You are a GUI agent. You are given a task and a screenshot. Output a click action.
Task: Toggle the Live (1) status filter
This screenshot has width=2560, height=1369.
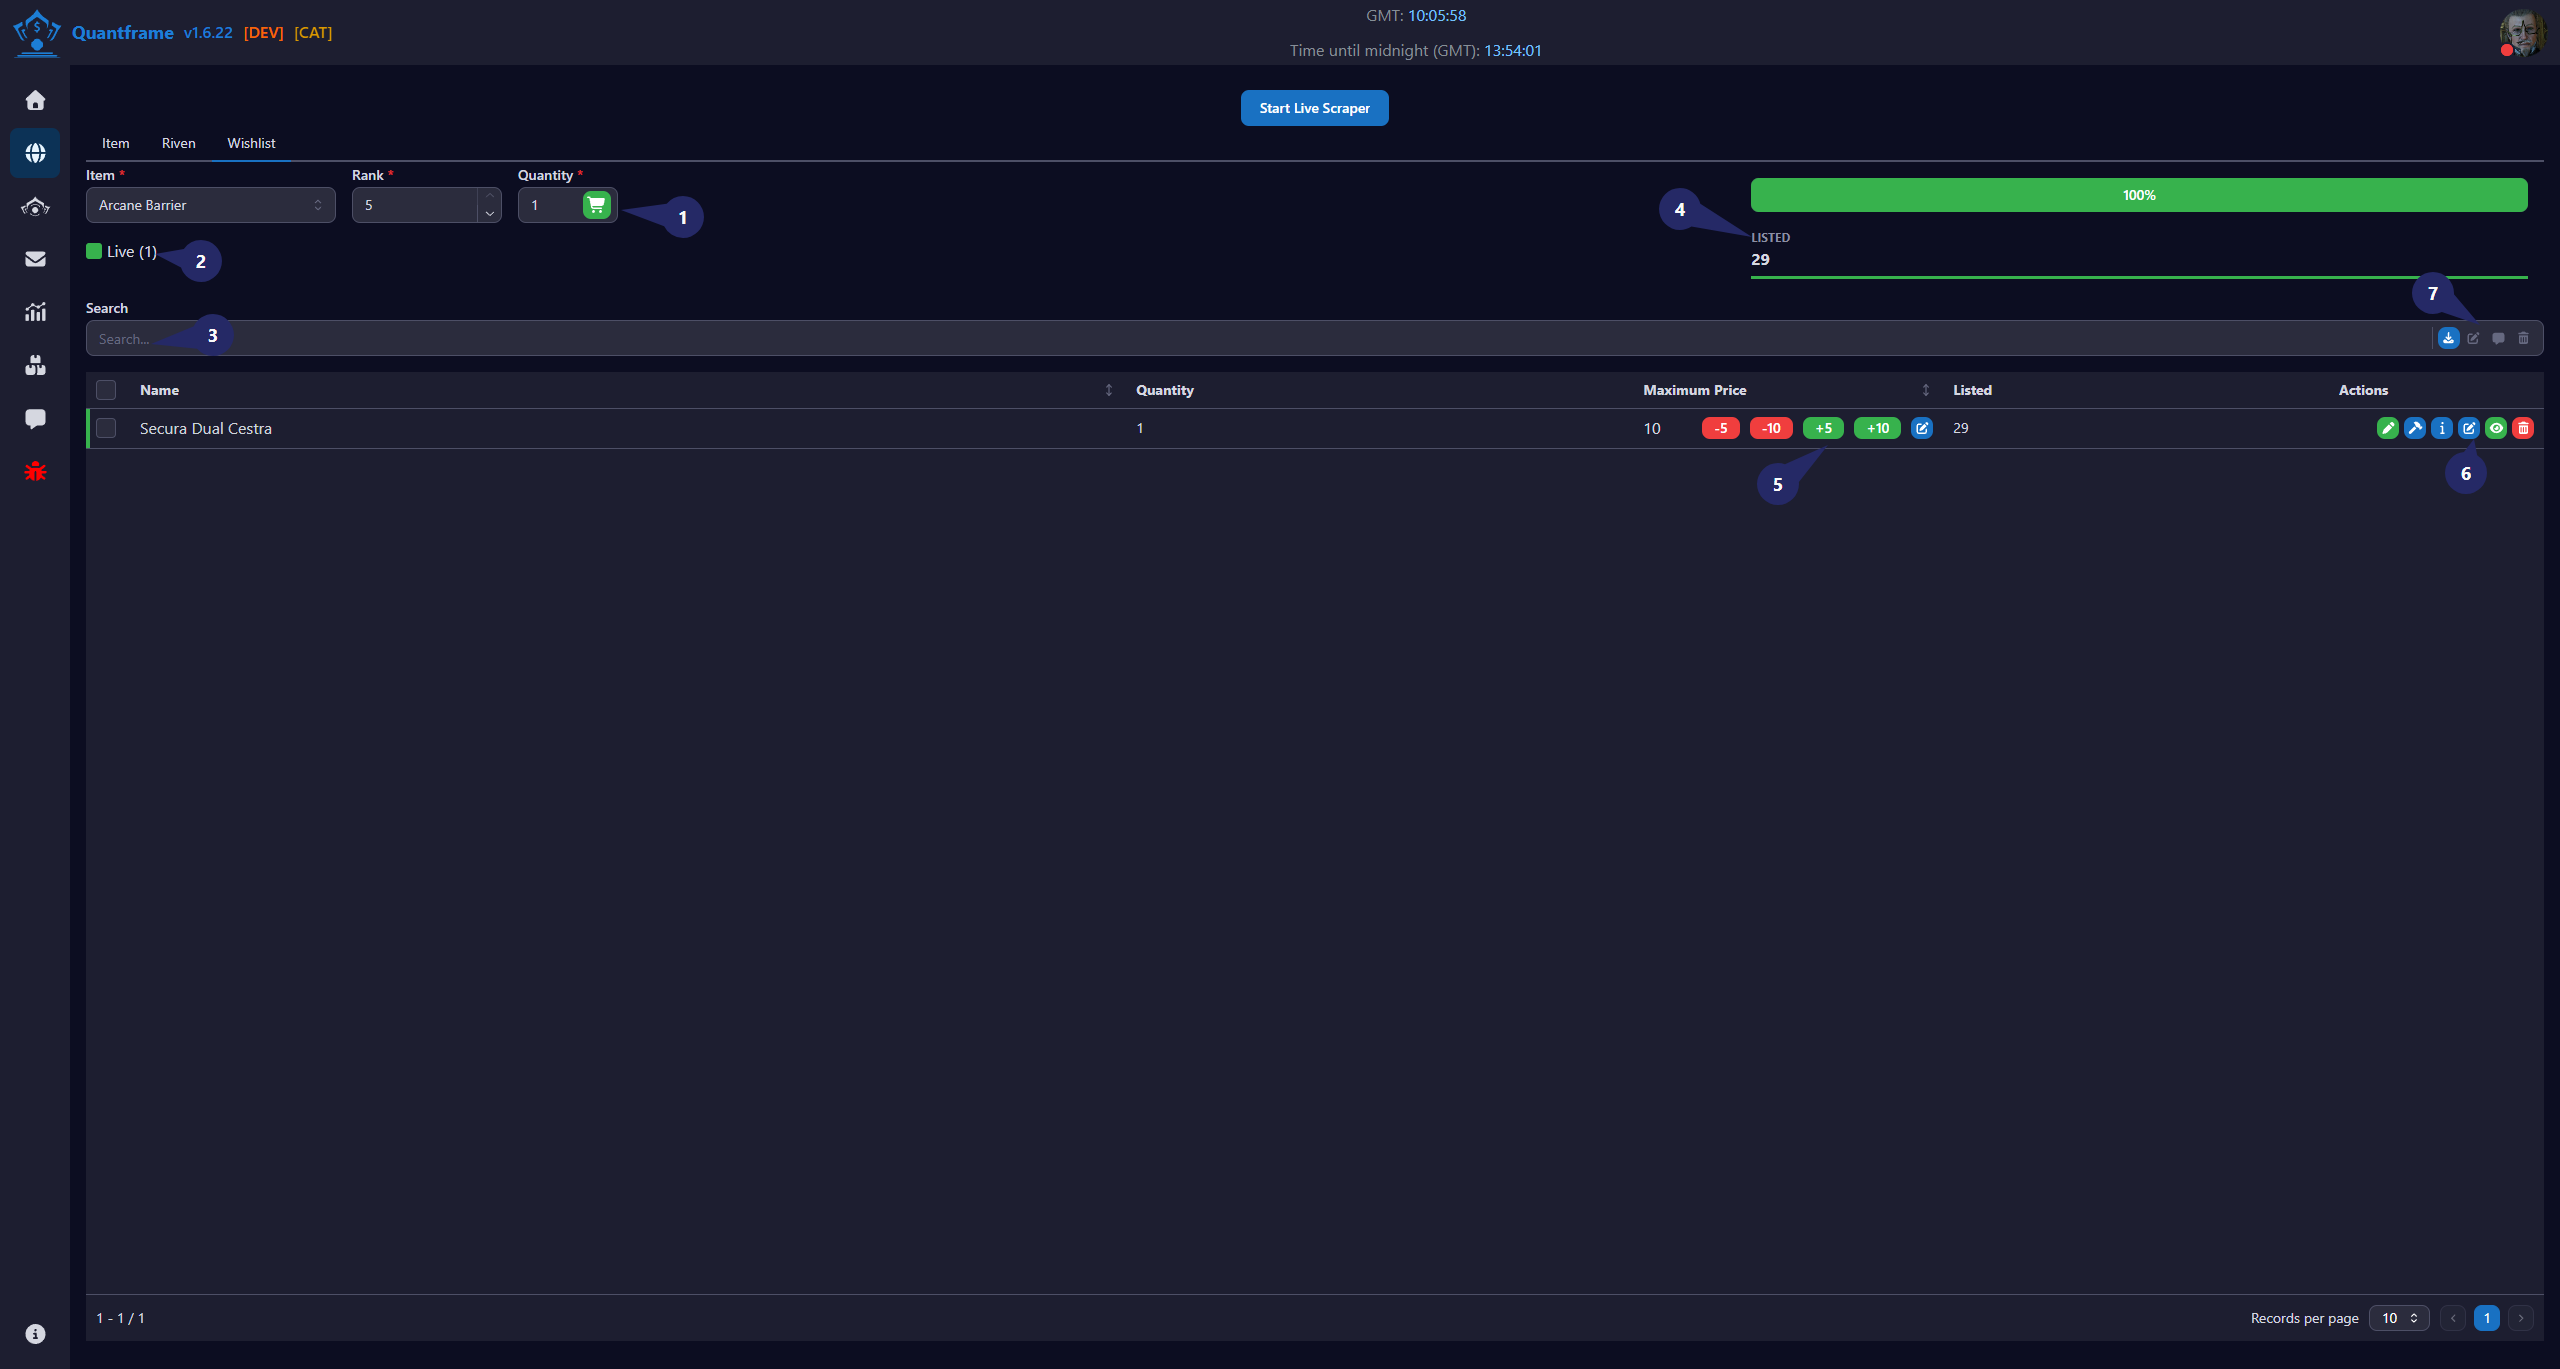pos(122,251)
